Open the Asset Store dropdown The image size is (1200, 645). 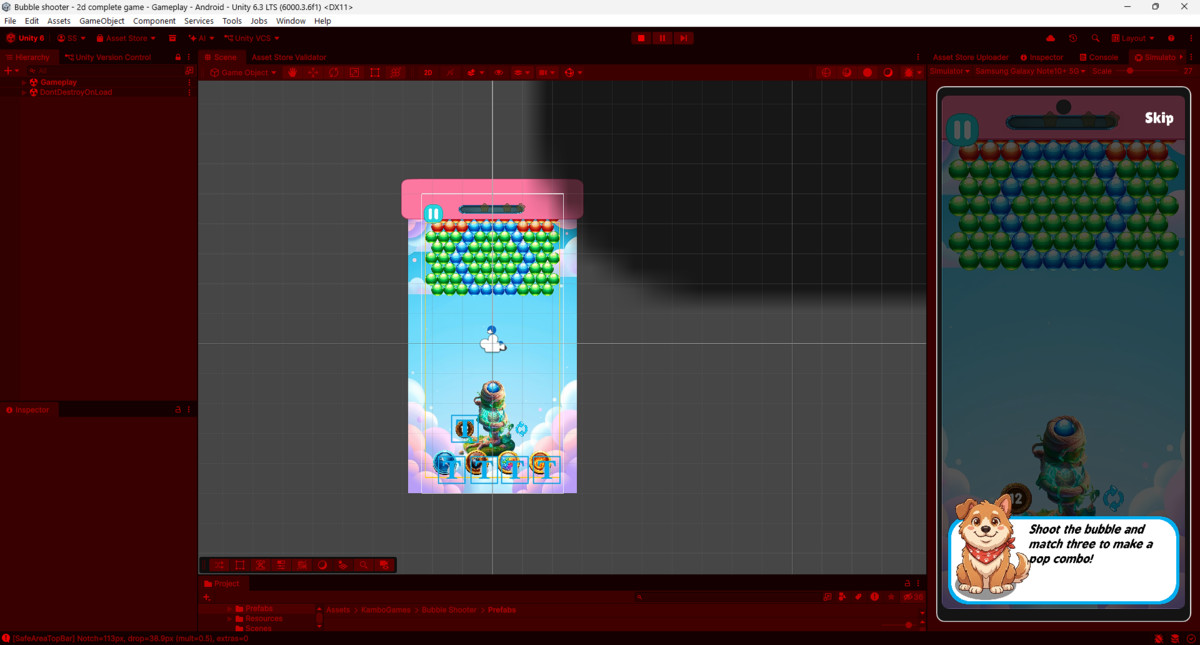coord(126,38)
